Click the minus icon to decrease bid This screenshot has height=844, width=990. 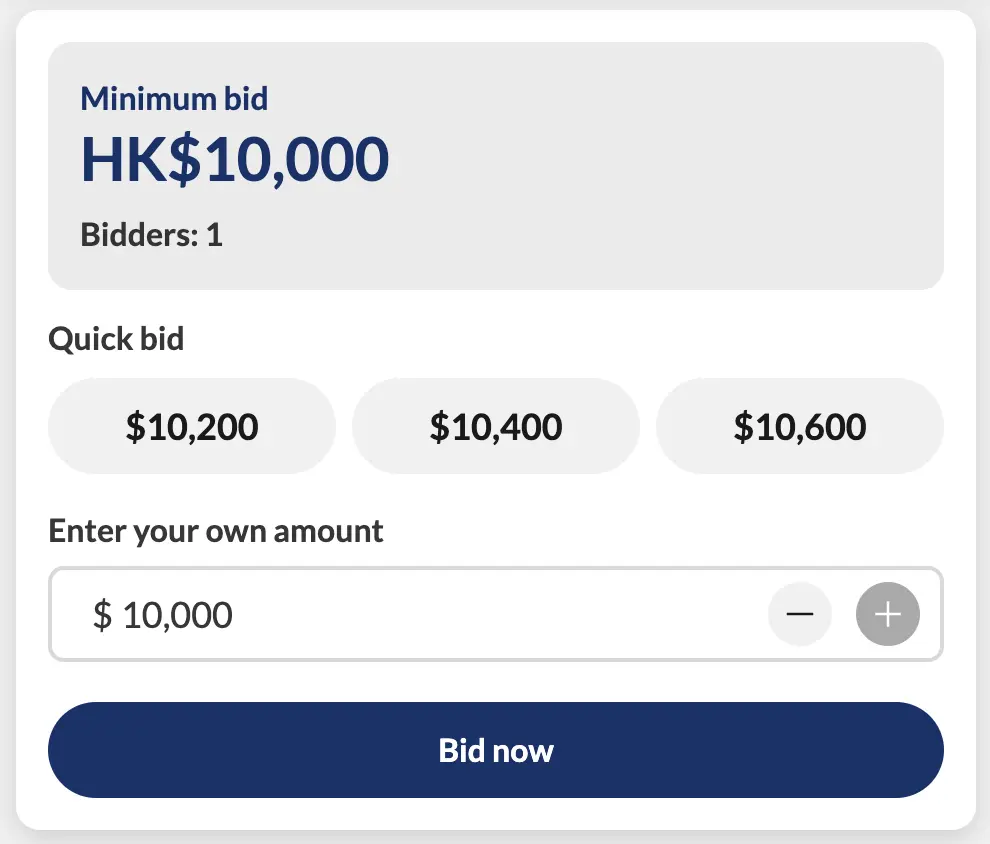(799, 614)
